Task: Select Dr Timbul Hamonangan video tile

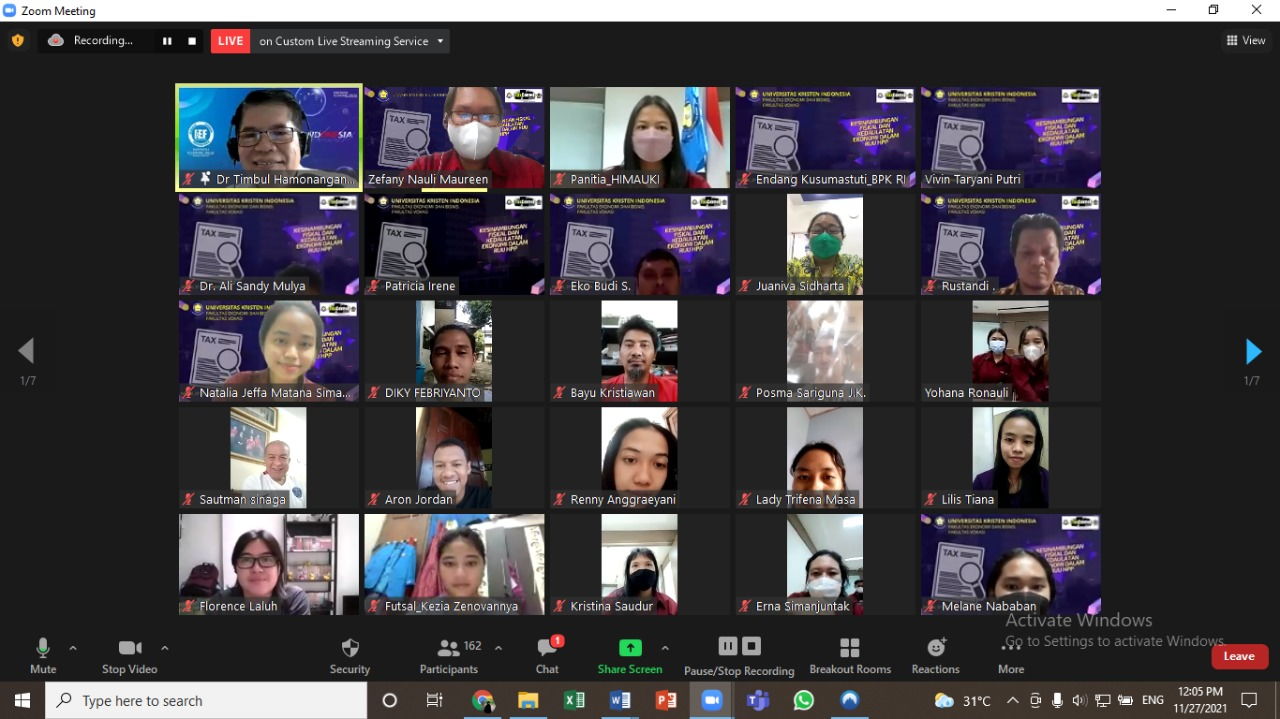Action: tap(269, 137)
